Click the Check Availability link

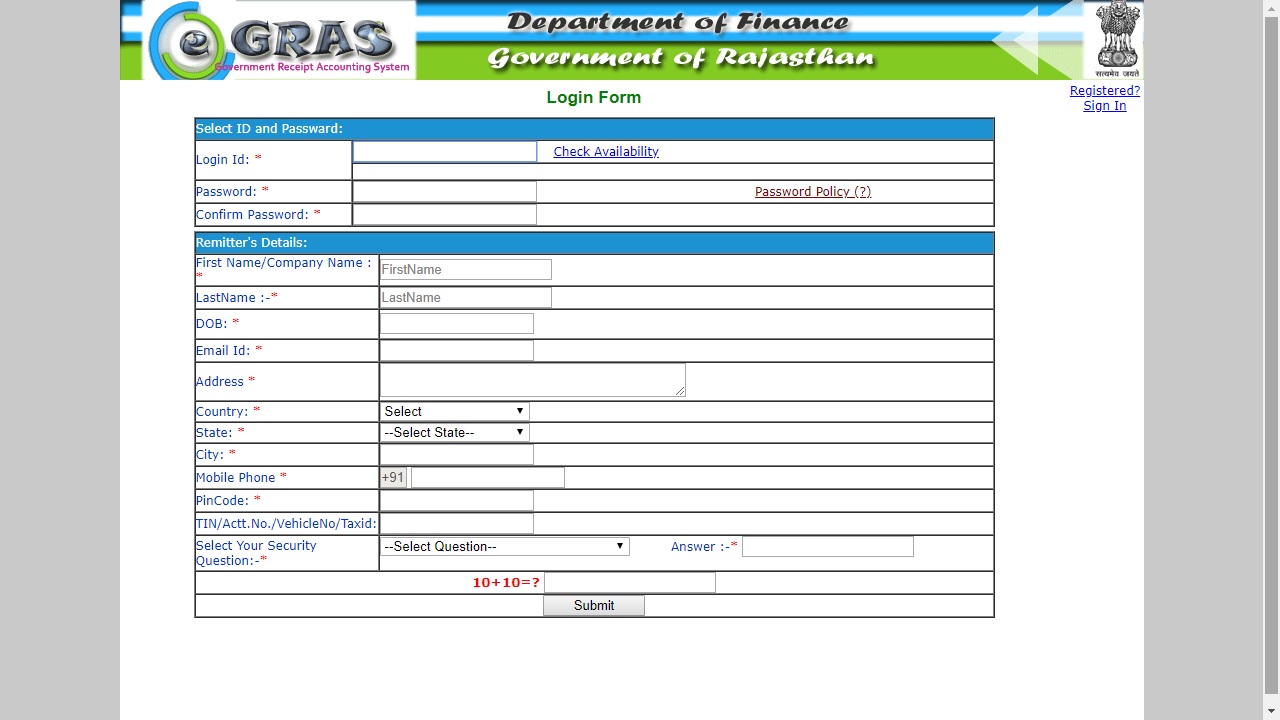click(604, 151)
